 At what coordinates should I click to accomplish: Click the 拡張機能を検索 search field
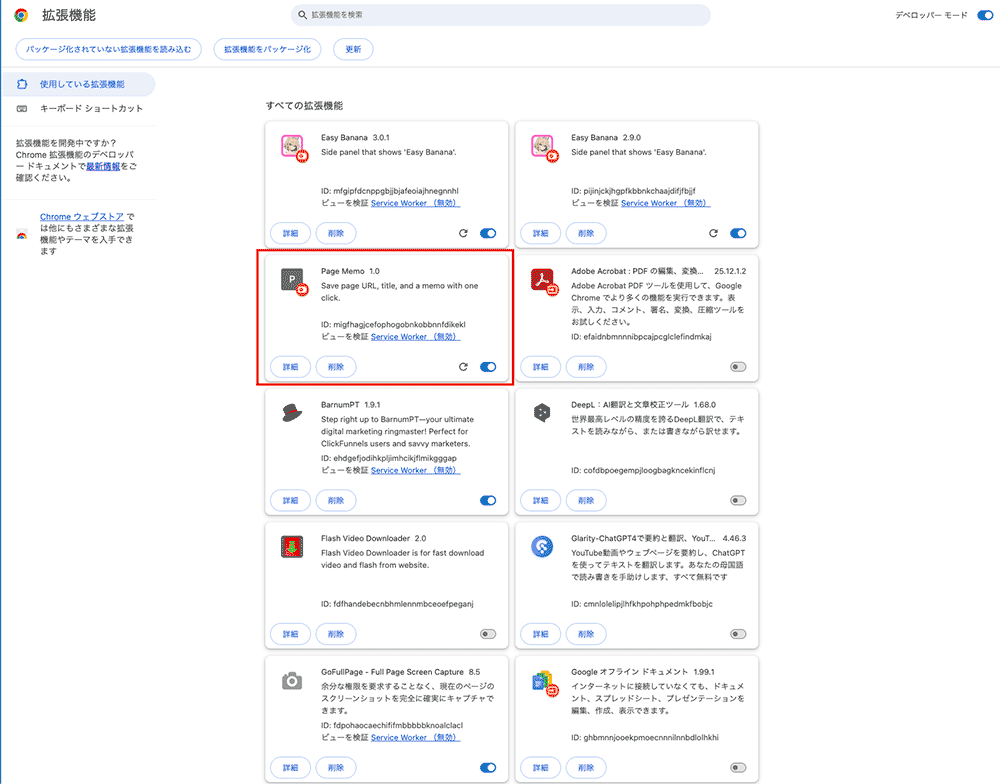point(500,15)
